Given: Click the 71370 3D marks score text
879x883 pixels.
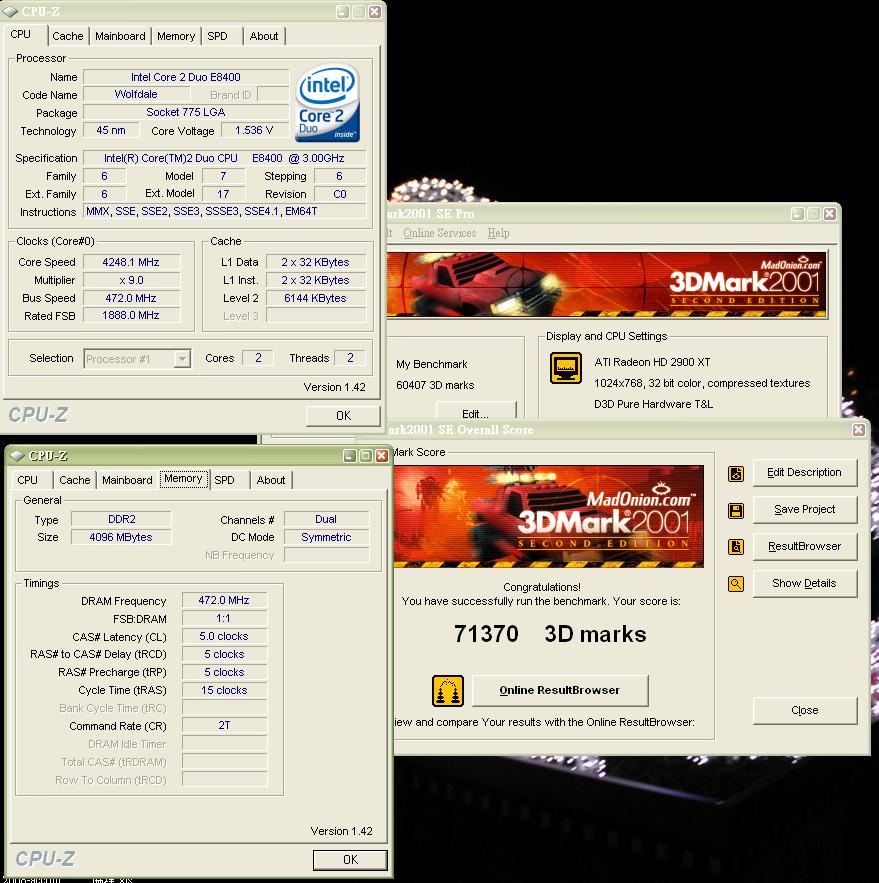Looking at the screenshot, I should 550,634.
